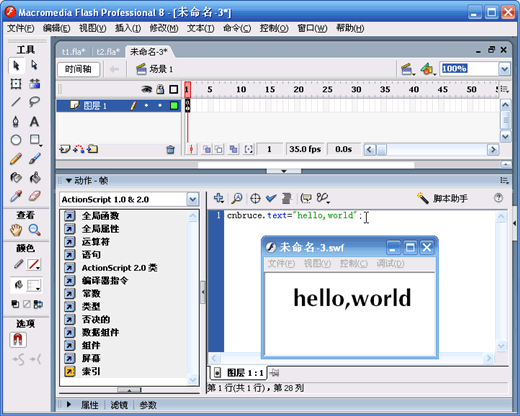Toggle show/hide all layers eye icon
The width and height of the screenshot is (520, 416).
point(147,89)
